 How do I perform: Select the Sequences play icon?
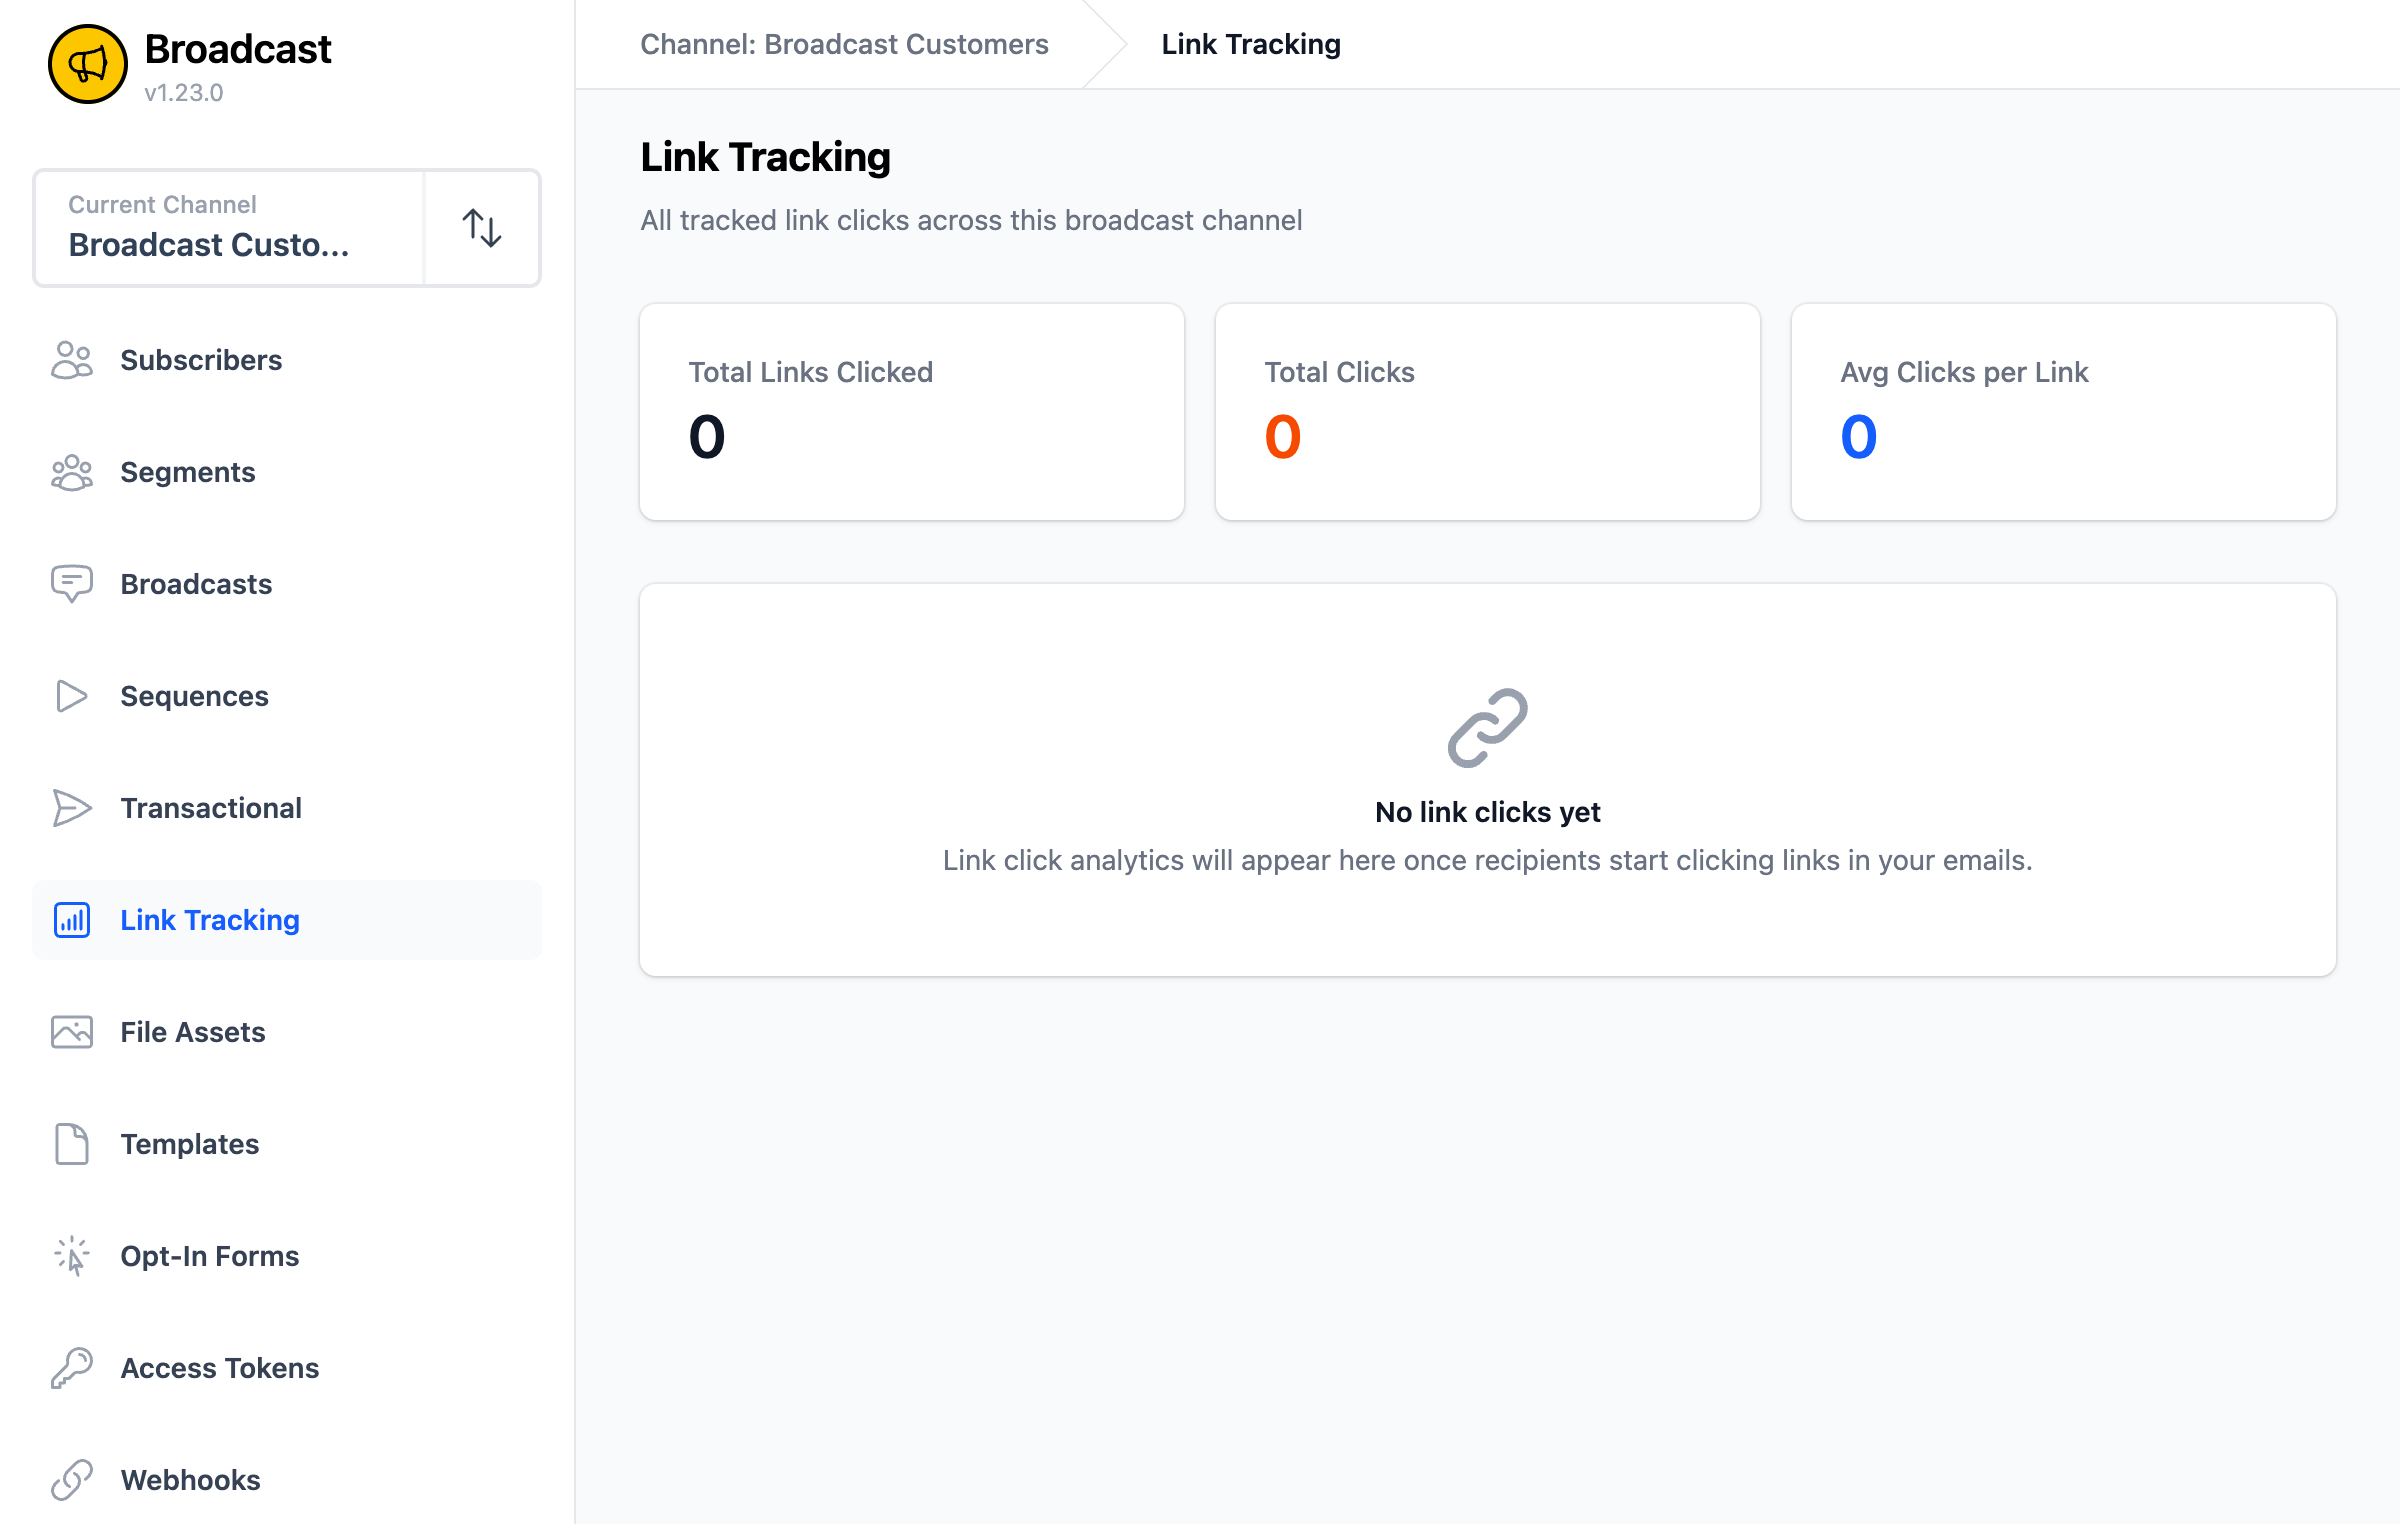click(x=71, y=696)
